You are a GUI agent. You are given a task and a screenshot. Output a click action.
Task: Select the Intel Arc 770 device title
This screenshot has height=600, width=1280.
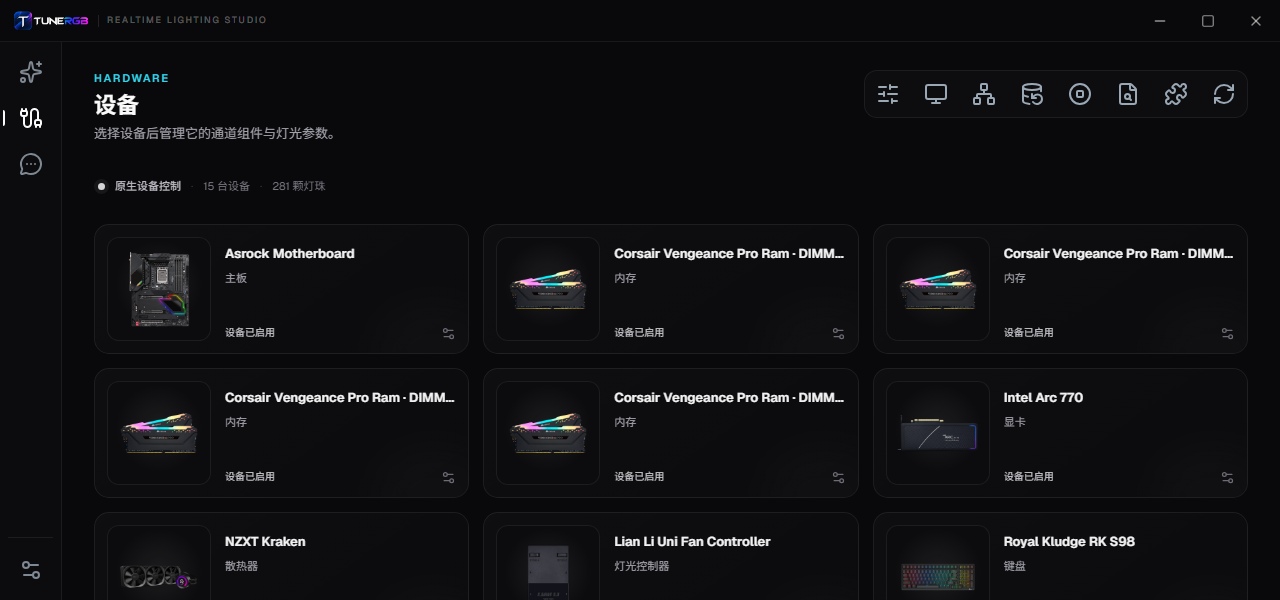pos(1043,398)
